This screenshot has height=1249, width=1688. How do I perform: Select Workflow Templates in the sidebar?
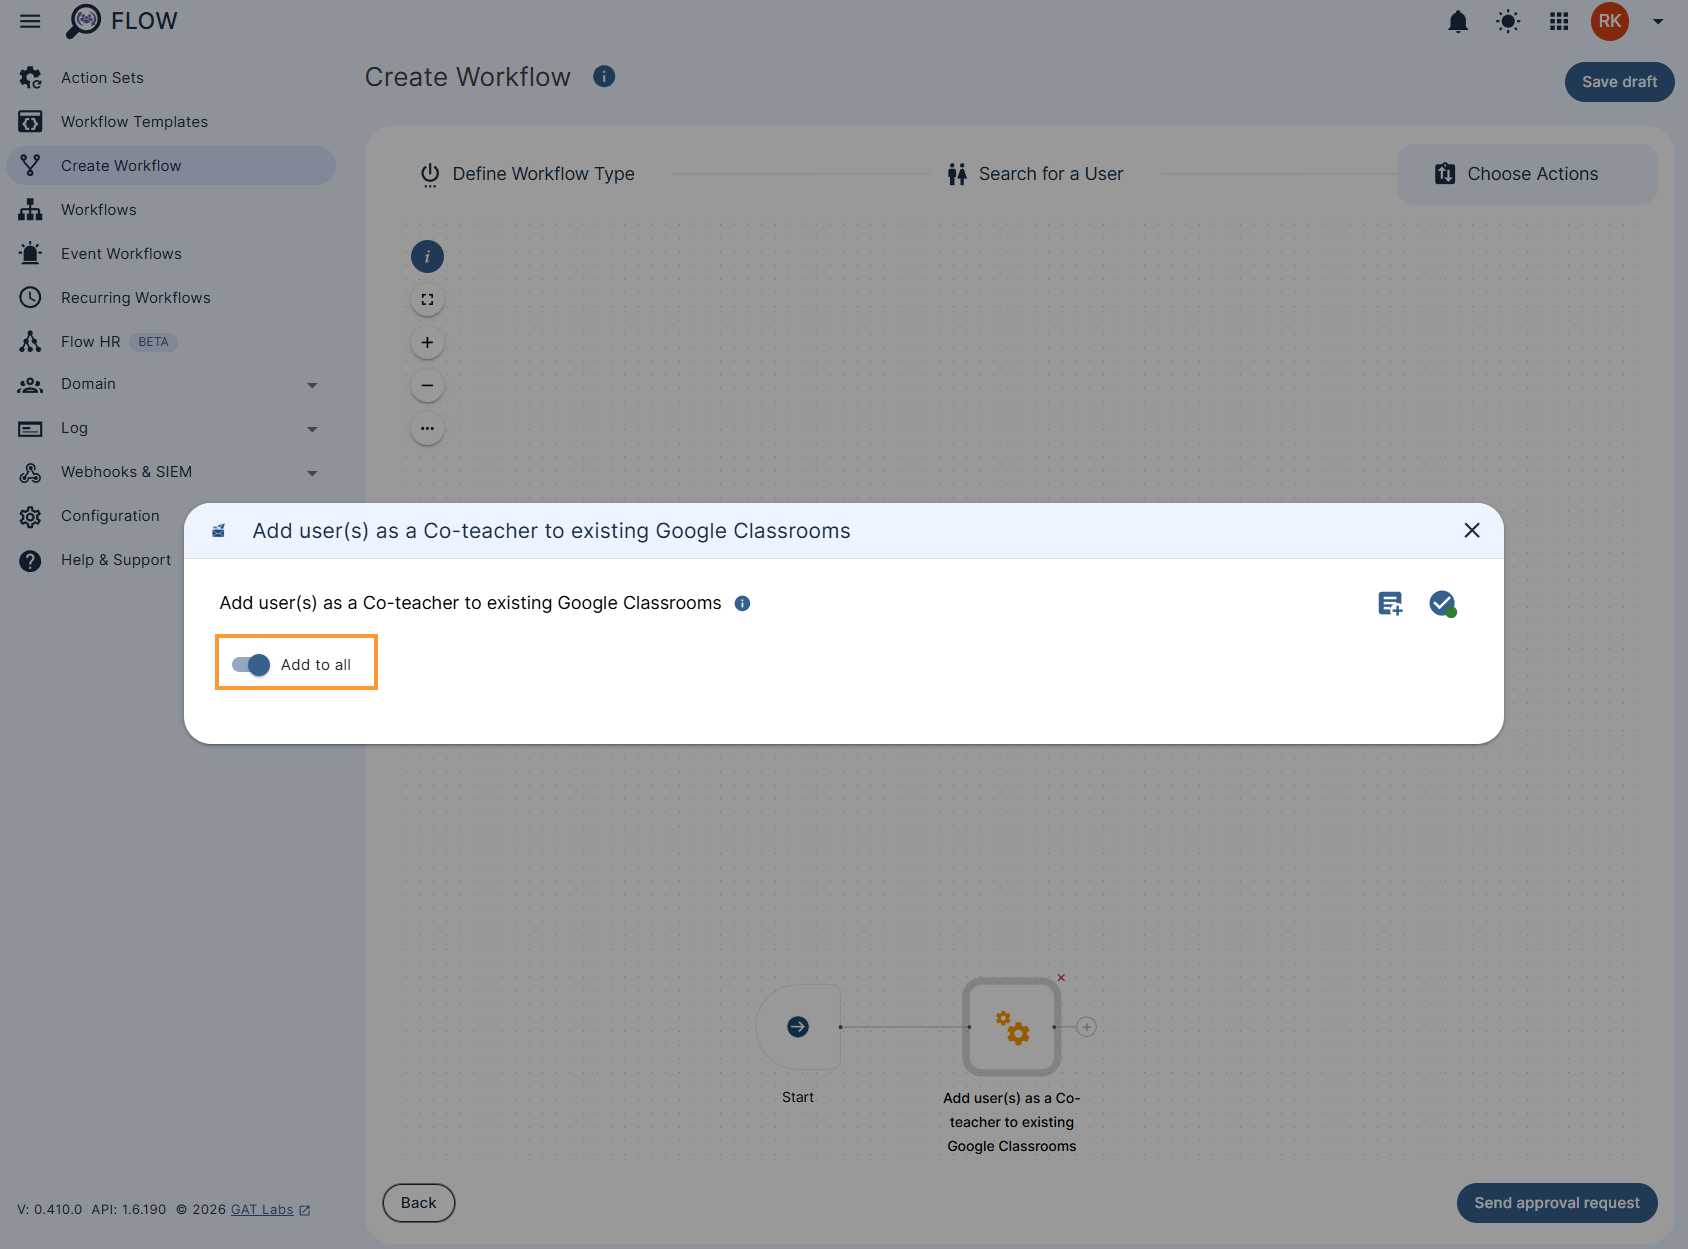tap(134, 121)
